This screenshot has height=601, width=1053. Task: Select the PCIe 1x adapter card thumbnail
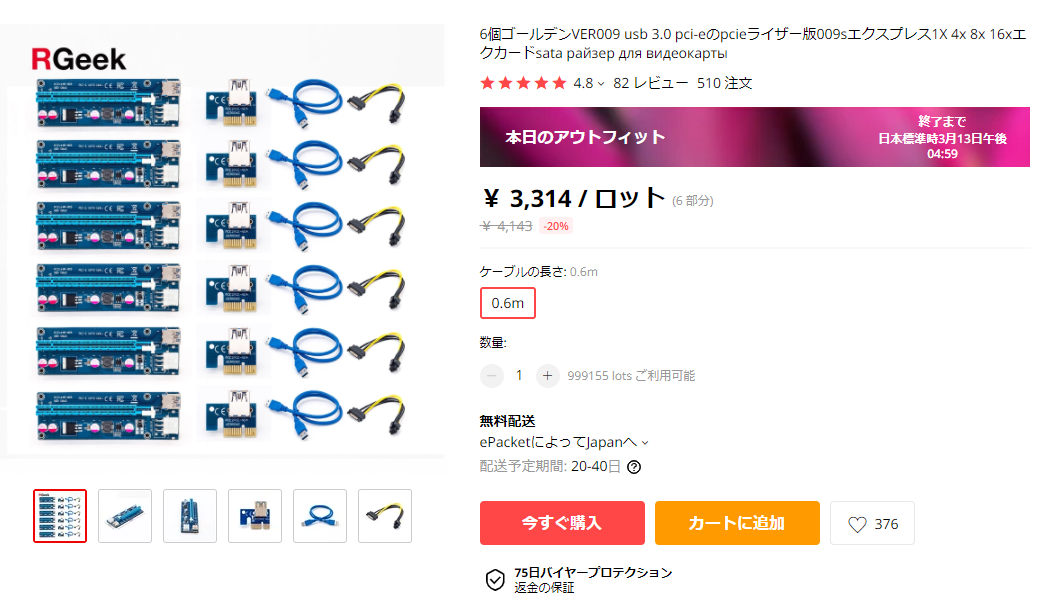coord(255,516)
